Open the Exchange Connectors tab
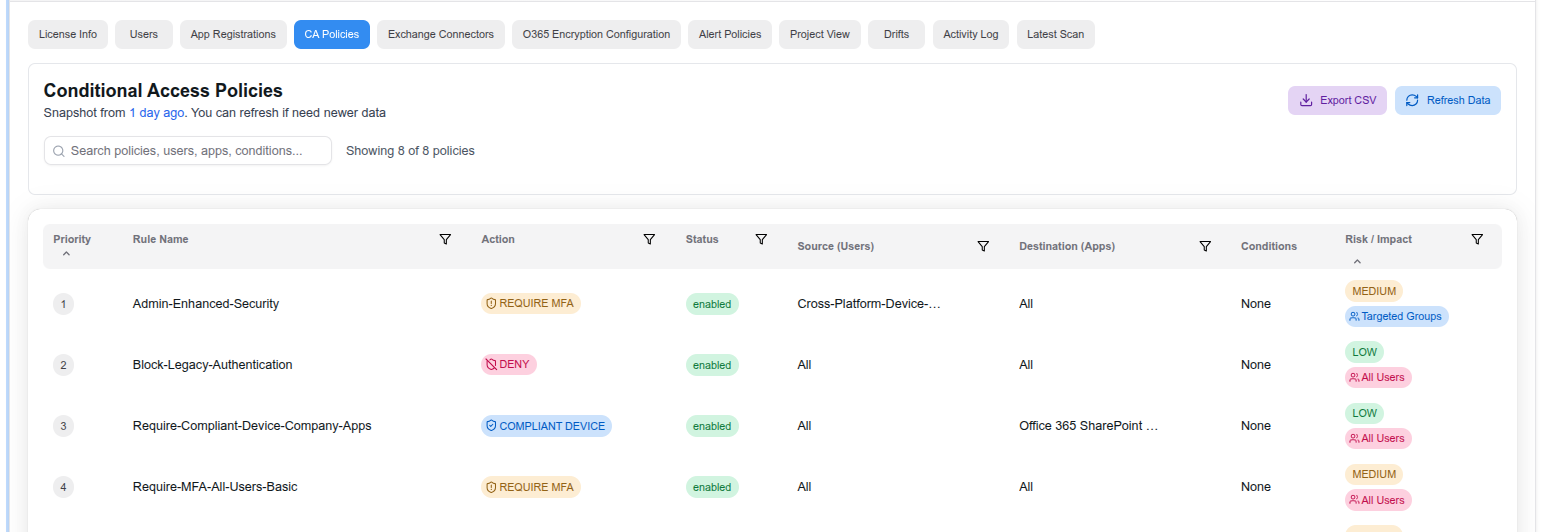 tap(440, 34)
